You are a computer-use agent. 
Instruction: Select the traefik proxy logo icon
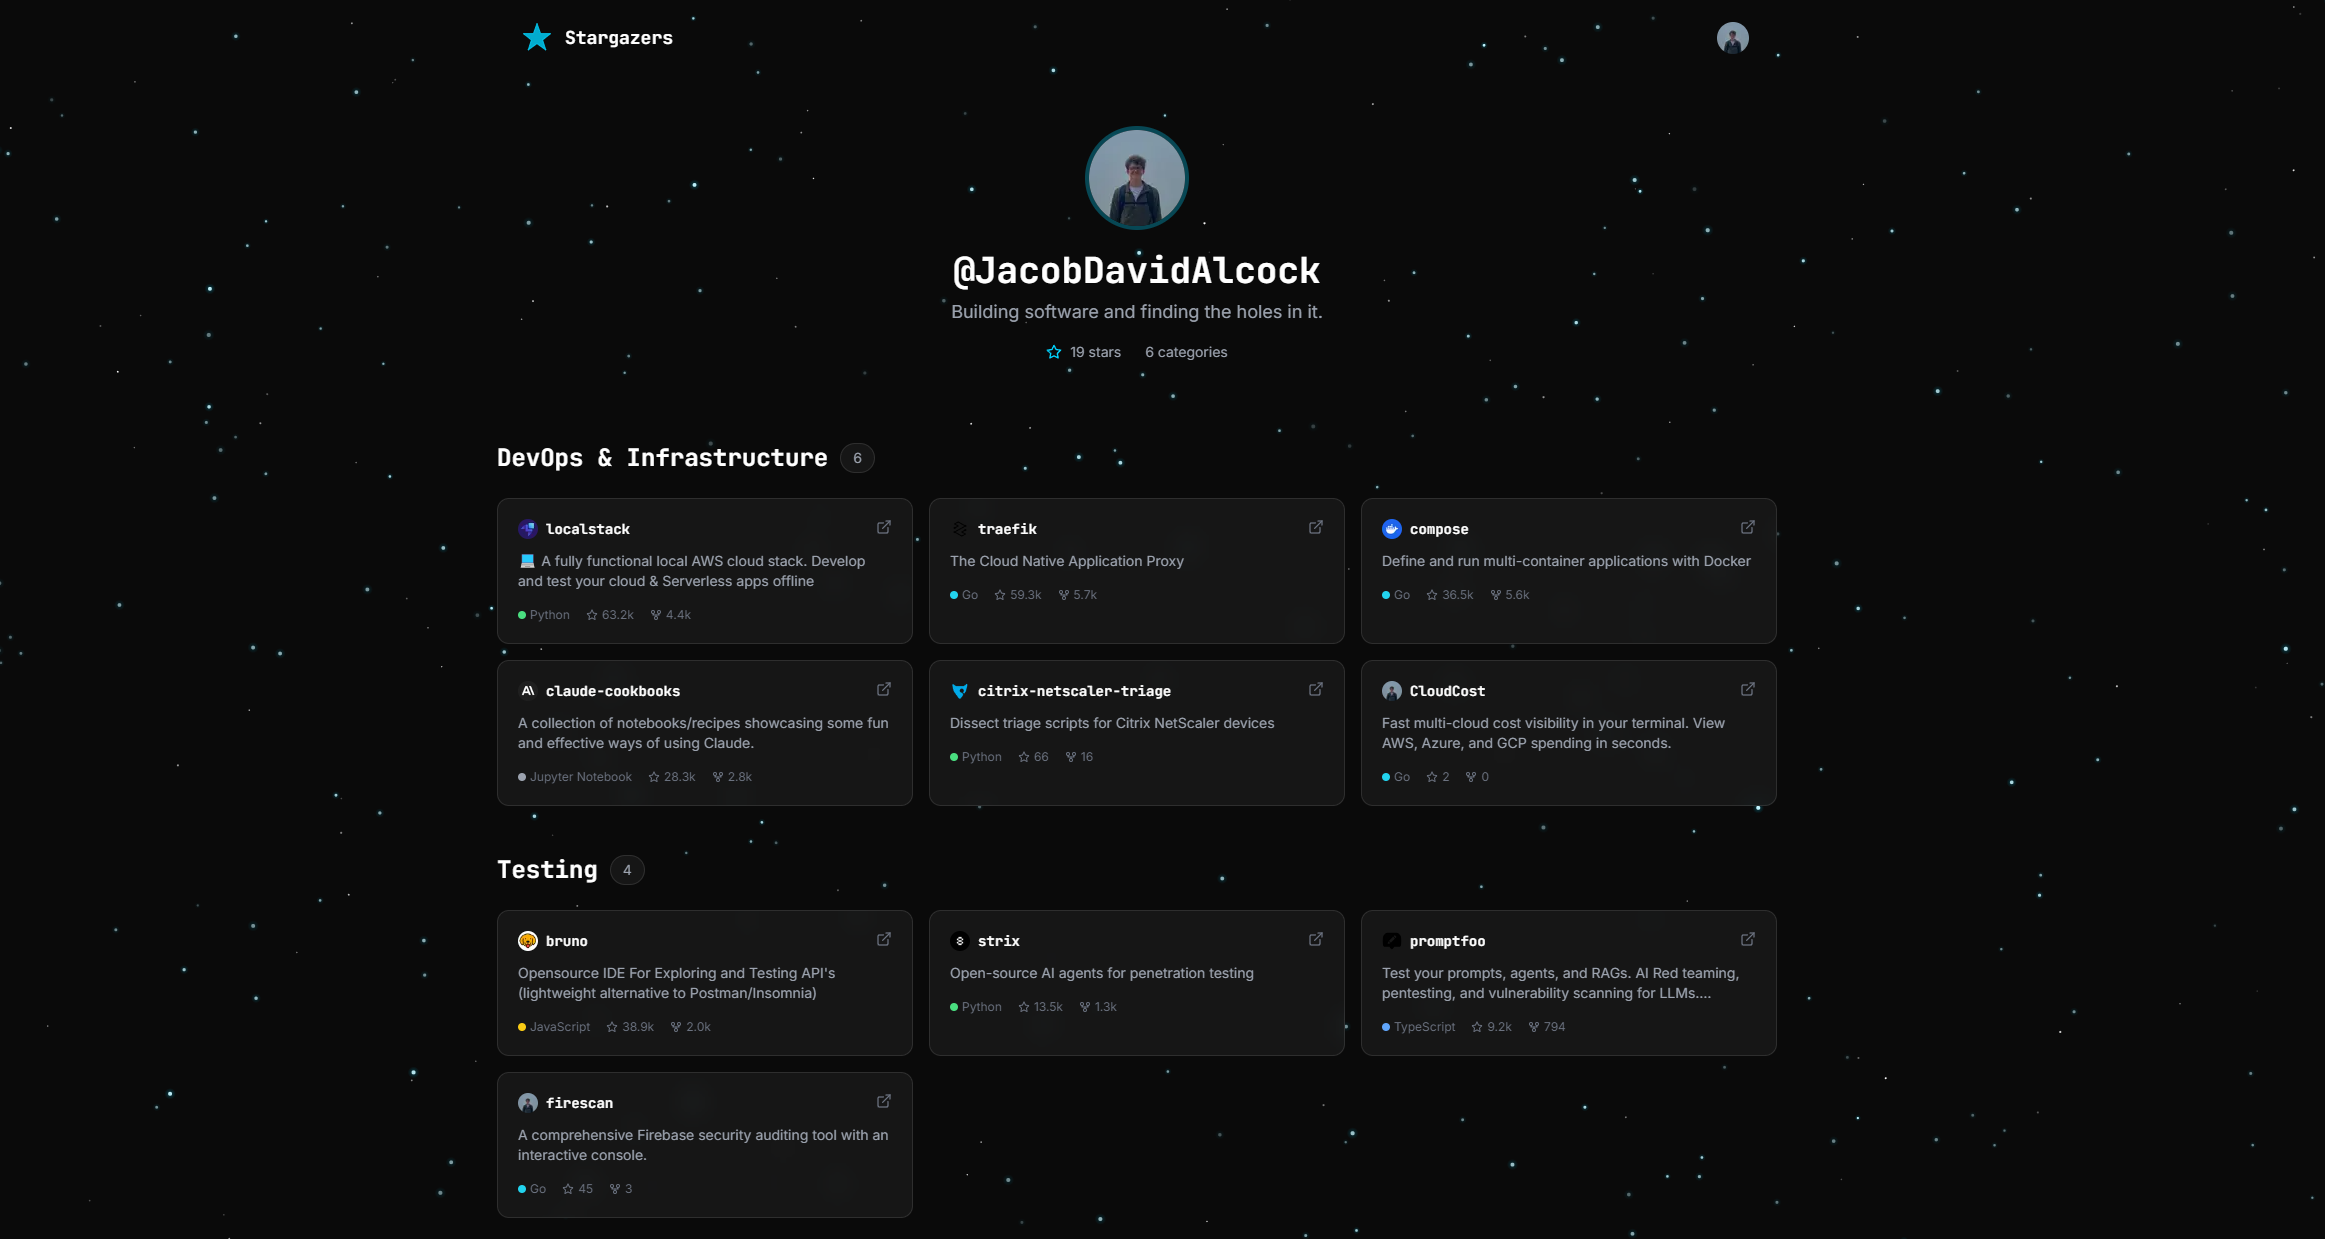click(x=960, y=528)
